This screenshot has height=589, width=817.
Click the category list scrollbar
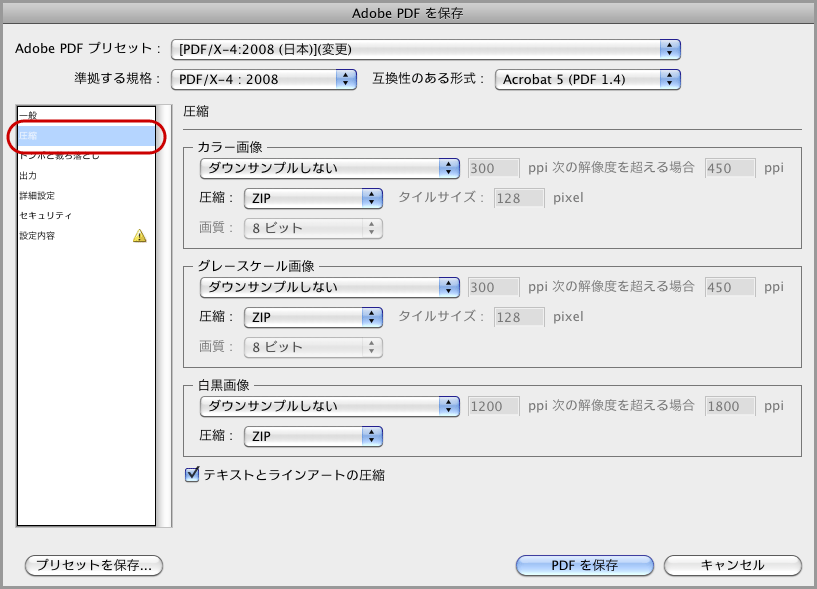[164, 316]
